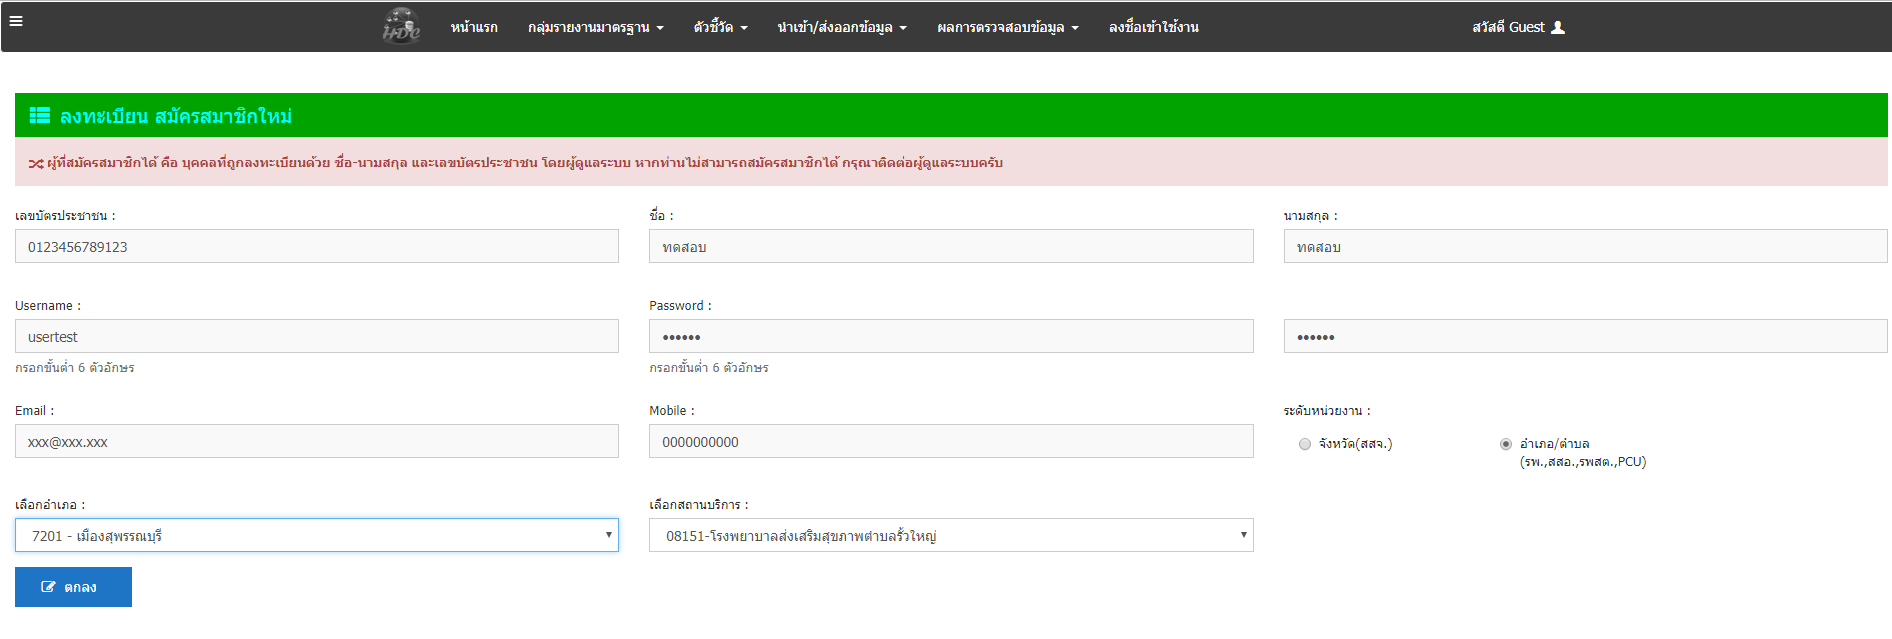Click the เลขบัตรประชาชน ID number field
Viewport: 1892px width, 639px height.
pyautogui.click(x=317, y=247)
